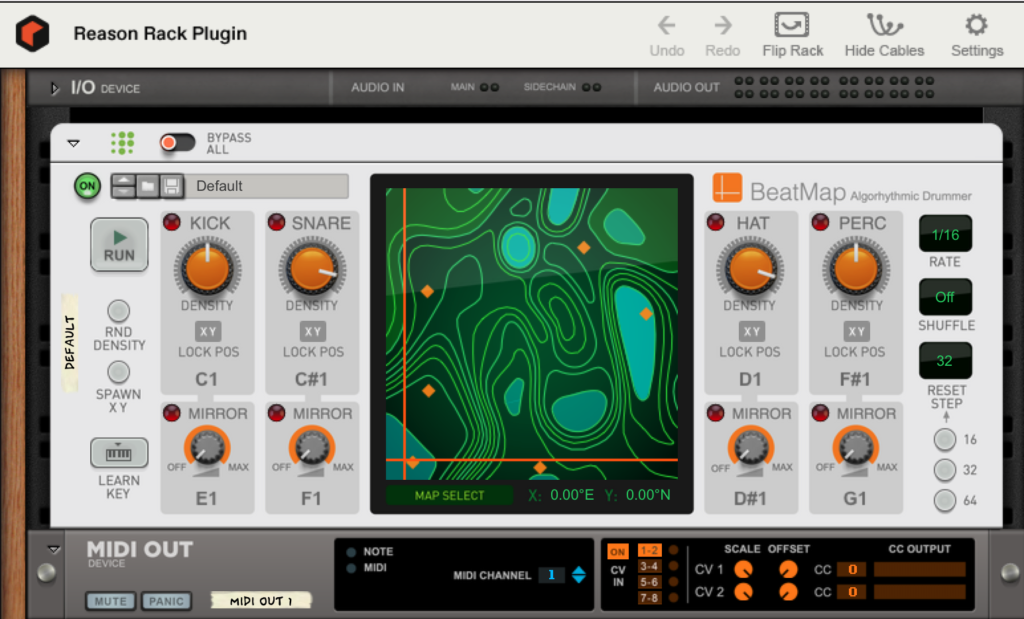This screenshot has width=1024, height=619.
Task: Click the BeatMap orange logo icon
Action: pyautogui.click(x=727, y=187)
